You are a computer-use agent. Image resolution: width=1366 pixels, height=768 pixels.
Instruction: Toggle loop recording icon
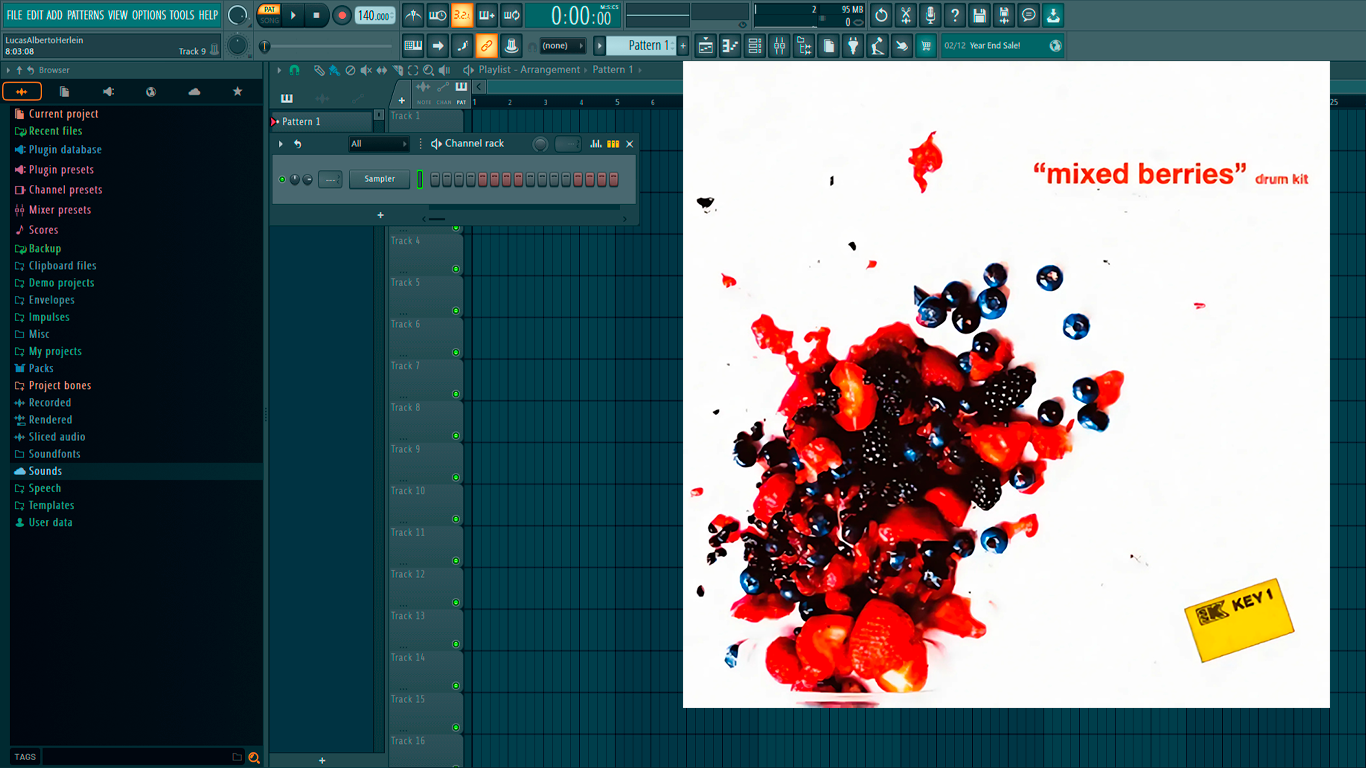pyautogui.click(x=511, y=15)
